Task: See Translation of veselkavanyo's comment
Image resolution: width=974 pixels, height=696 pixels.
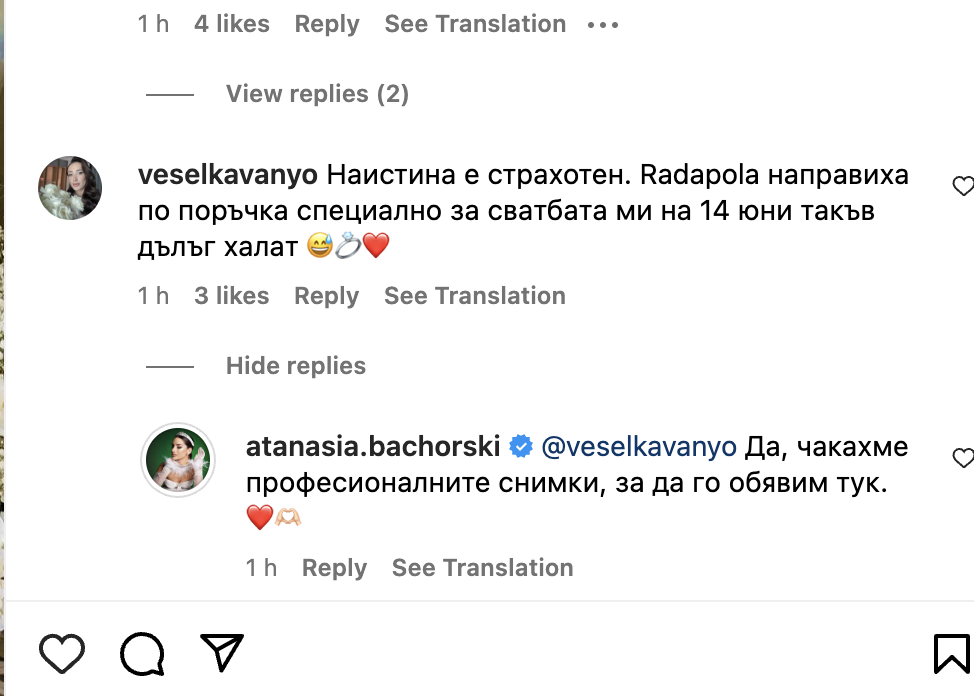Action: point(475,296)
